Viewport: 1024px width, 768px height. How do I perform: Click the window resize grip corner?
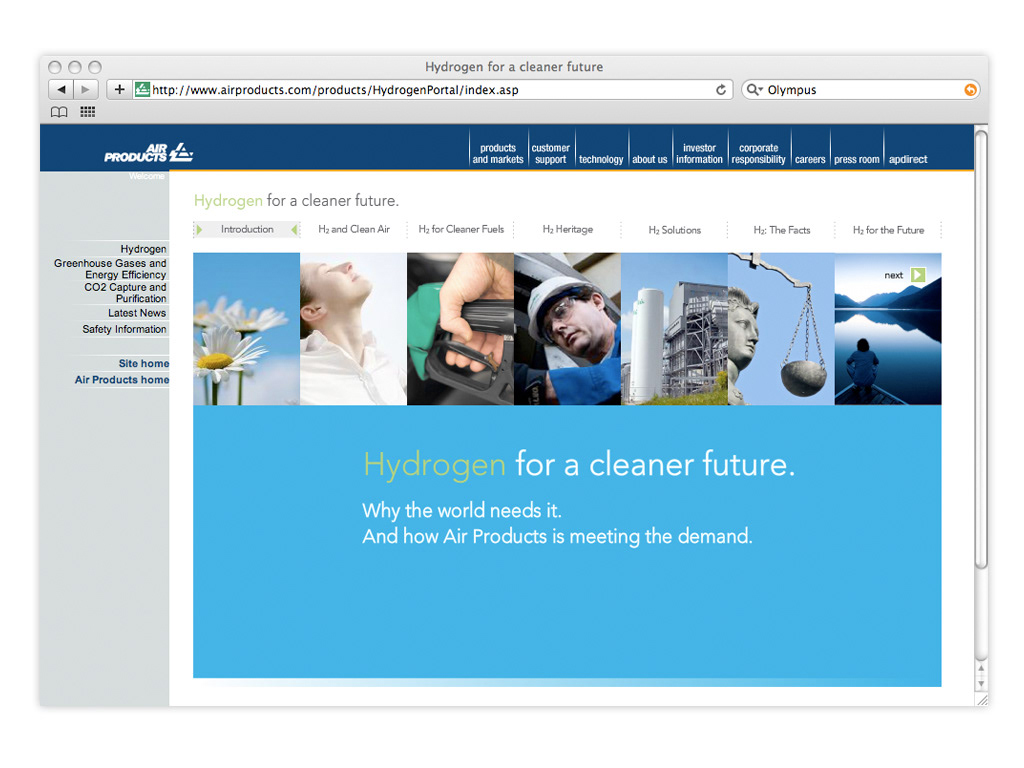coord(982,699)
